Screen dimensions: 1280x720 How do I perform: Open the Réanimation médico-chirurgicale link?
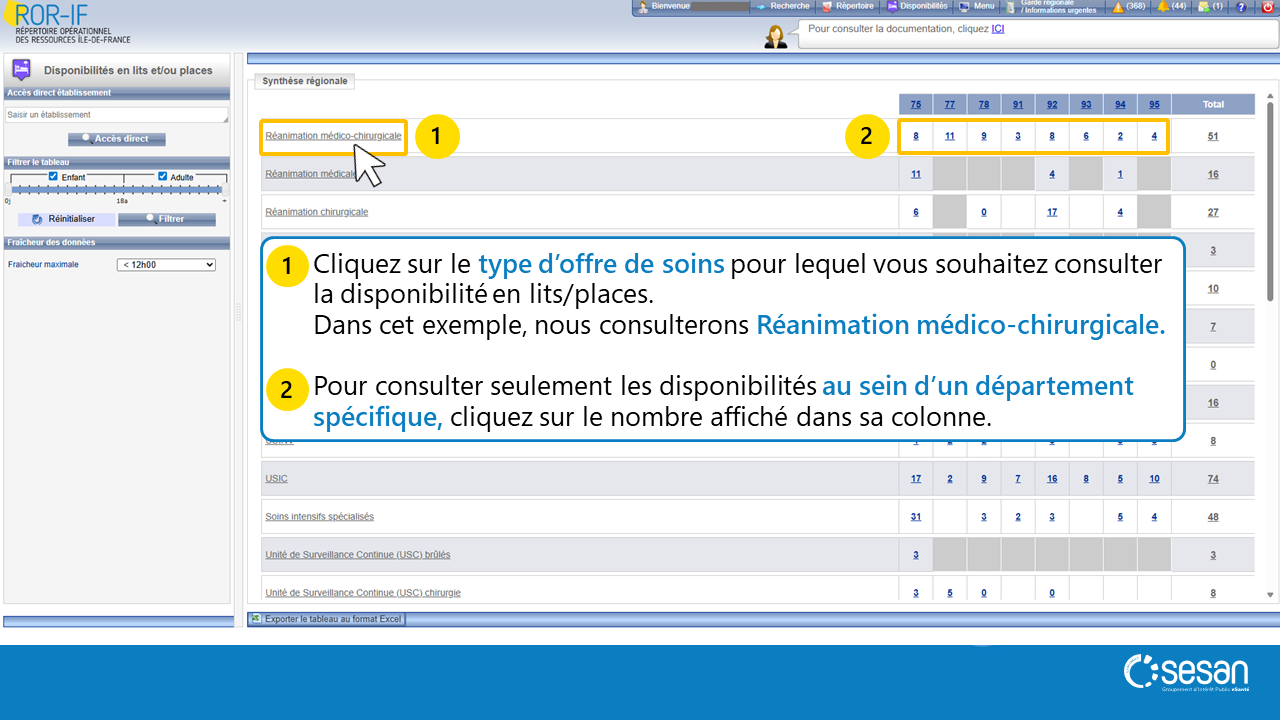[333, 136]
